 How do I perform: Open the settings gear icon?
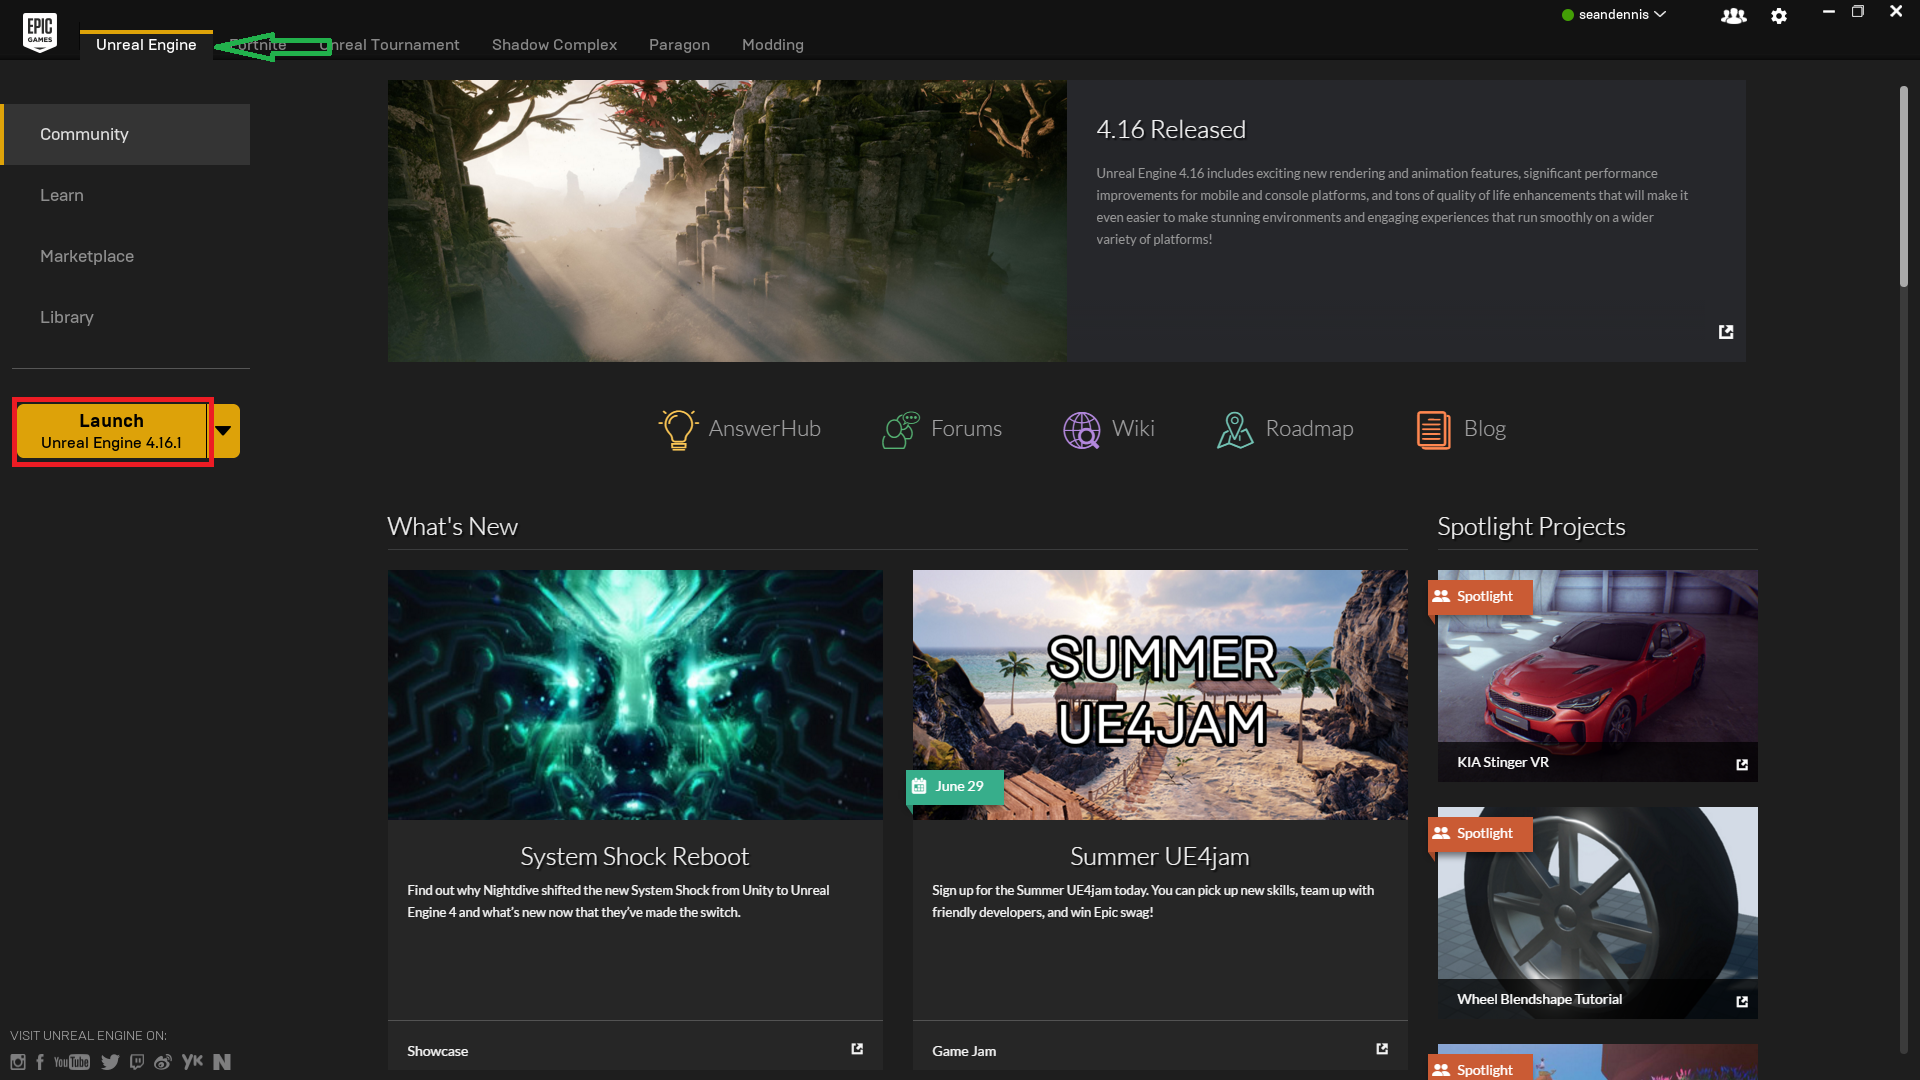pos(1779,16)
